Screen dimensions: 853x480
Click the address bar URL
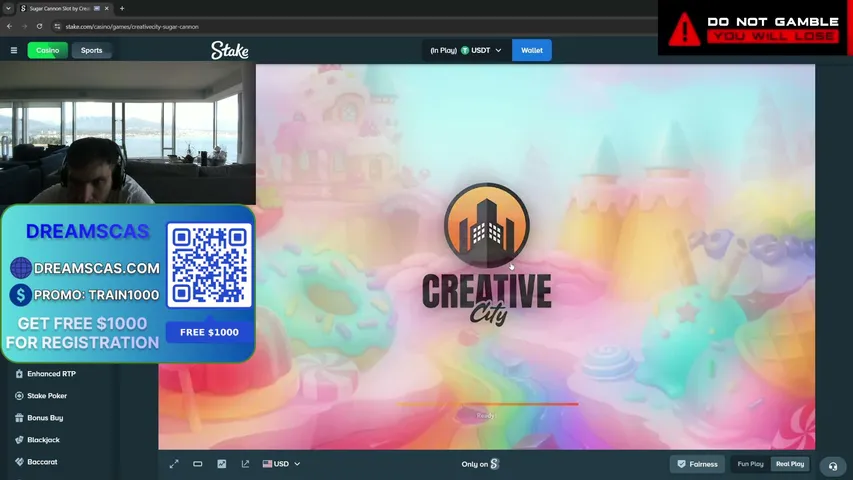coord(132,27)
